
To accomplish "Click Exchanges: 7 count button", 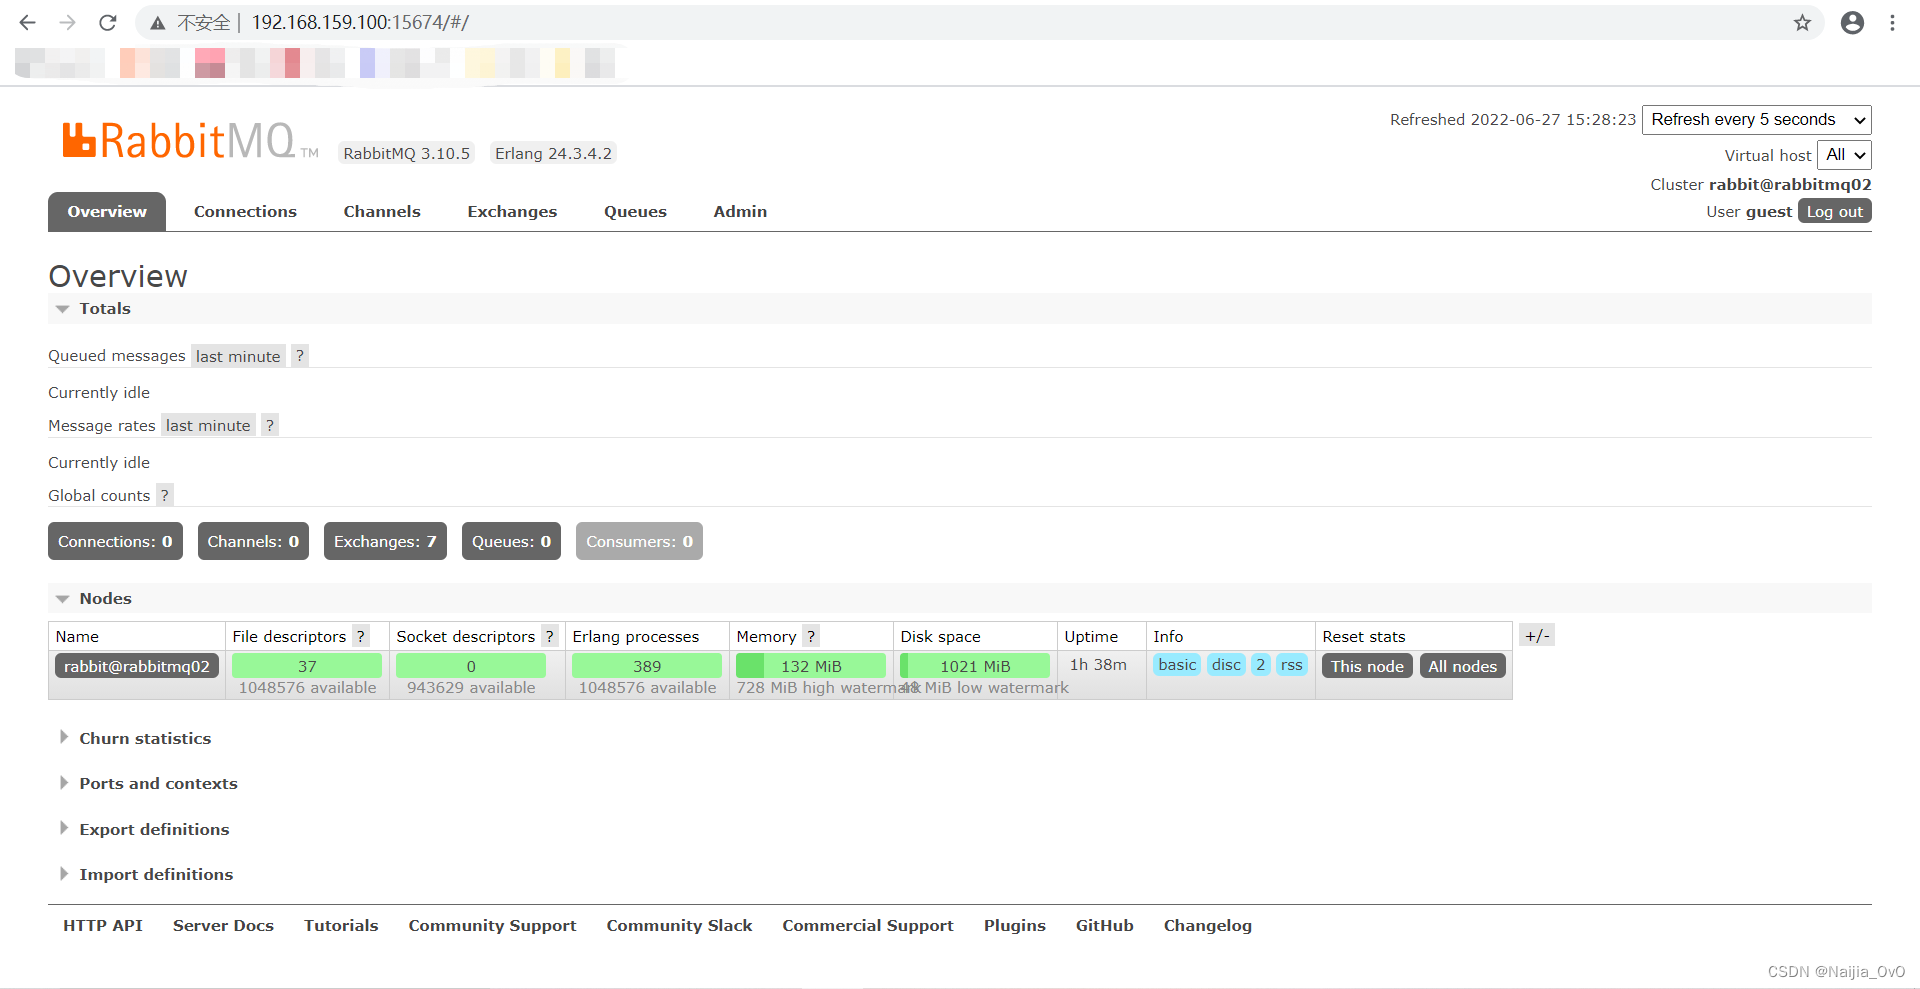I will (385, 541).
